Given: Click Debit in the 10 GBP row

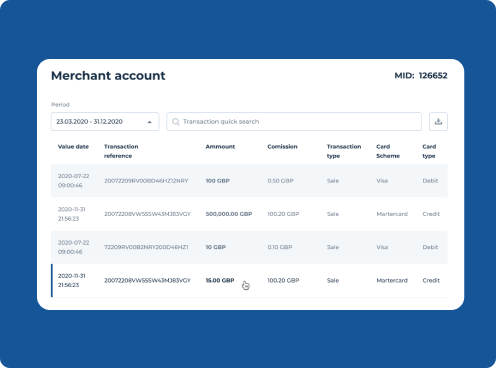Looking at the screenshot, I should (x=430, y=247).
